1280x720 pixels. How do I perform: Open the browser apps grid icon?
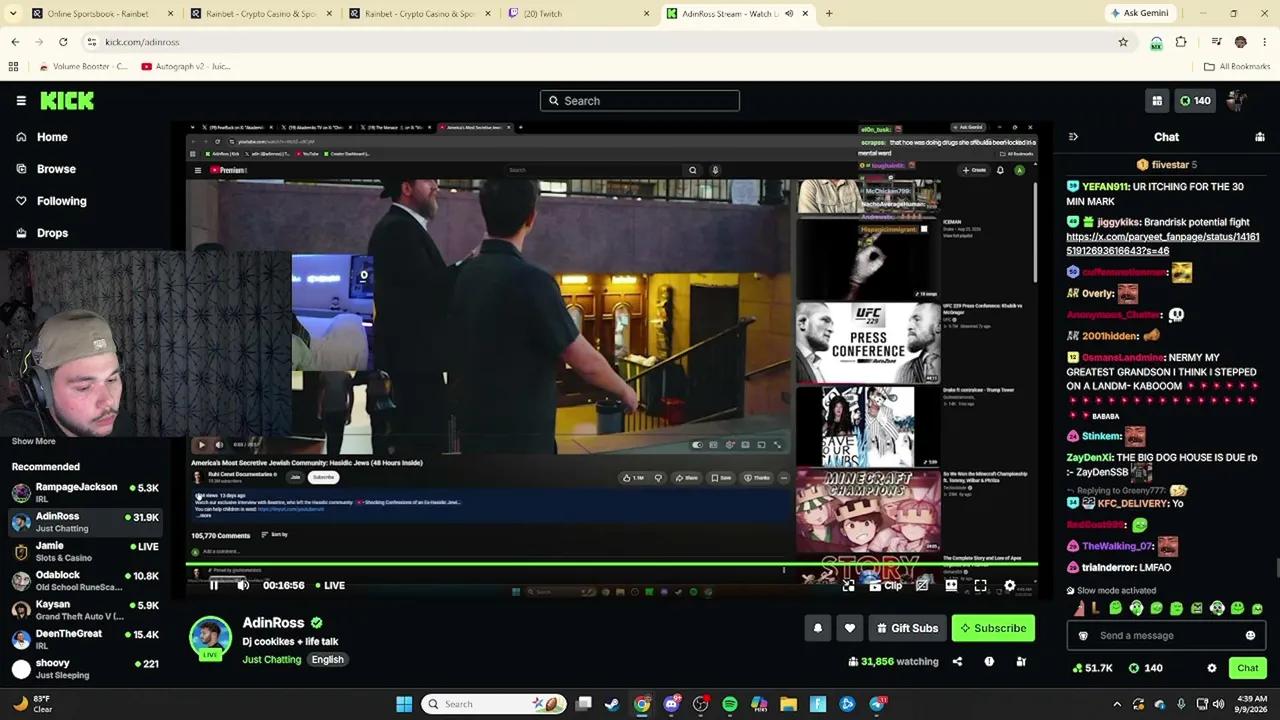tap(13, 66)
